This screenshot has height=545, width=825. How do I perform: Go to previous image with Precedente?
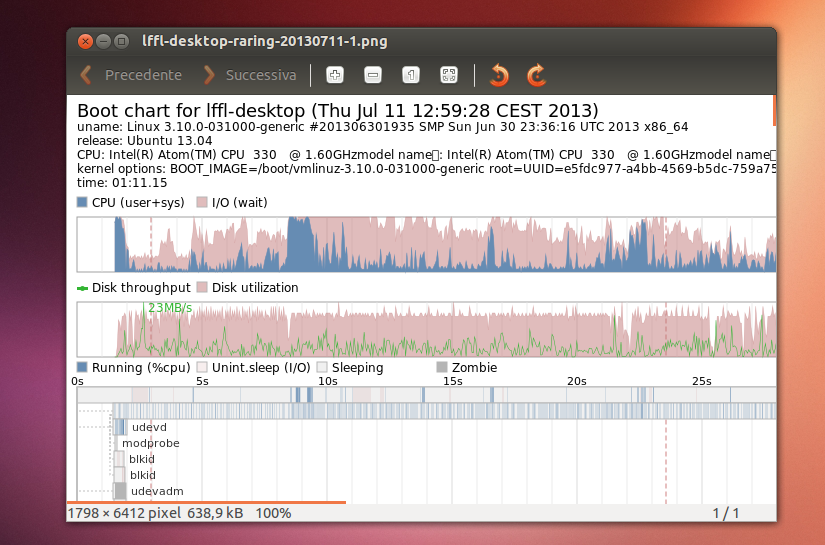pyautogui.click(x=131, y=75)
